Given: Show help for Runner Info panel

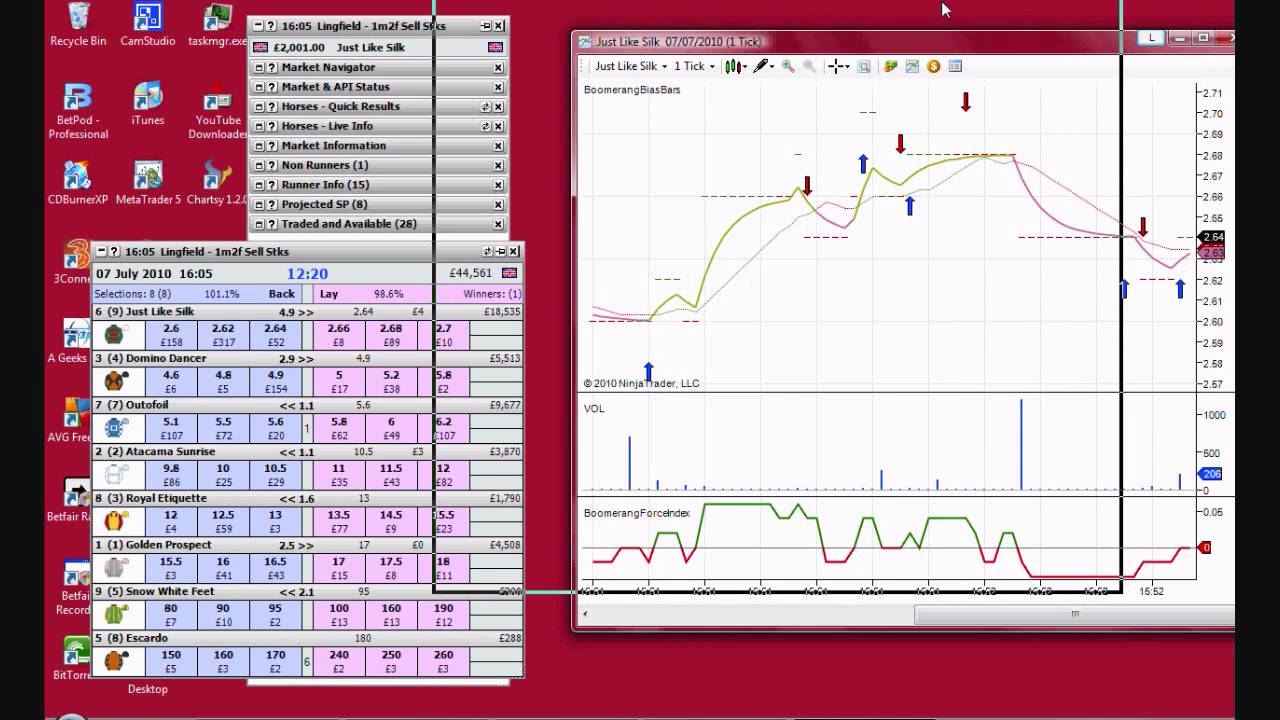Looking at the screenshot, I should 271,185.
